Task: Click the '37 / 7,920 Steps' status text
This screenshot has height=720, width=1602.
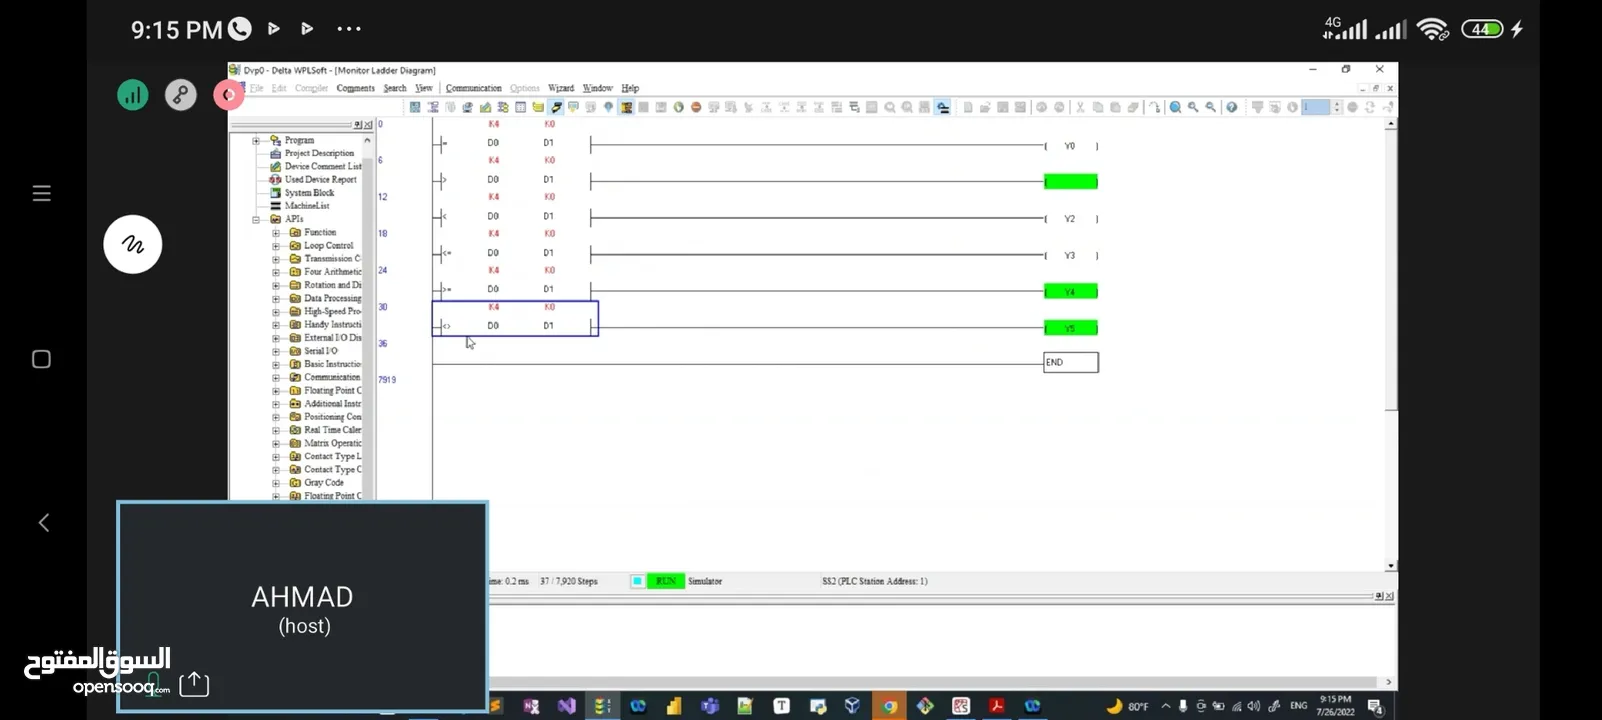Action: 569,581
